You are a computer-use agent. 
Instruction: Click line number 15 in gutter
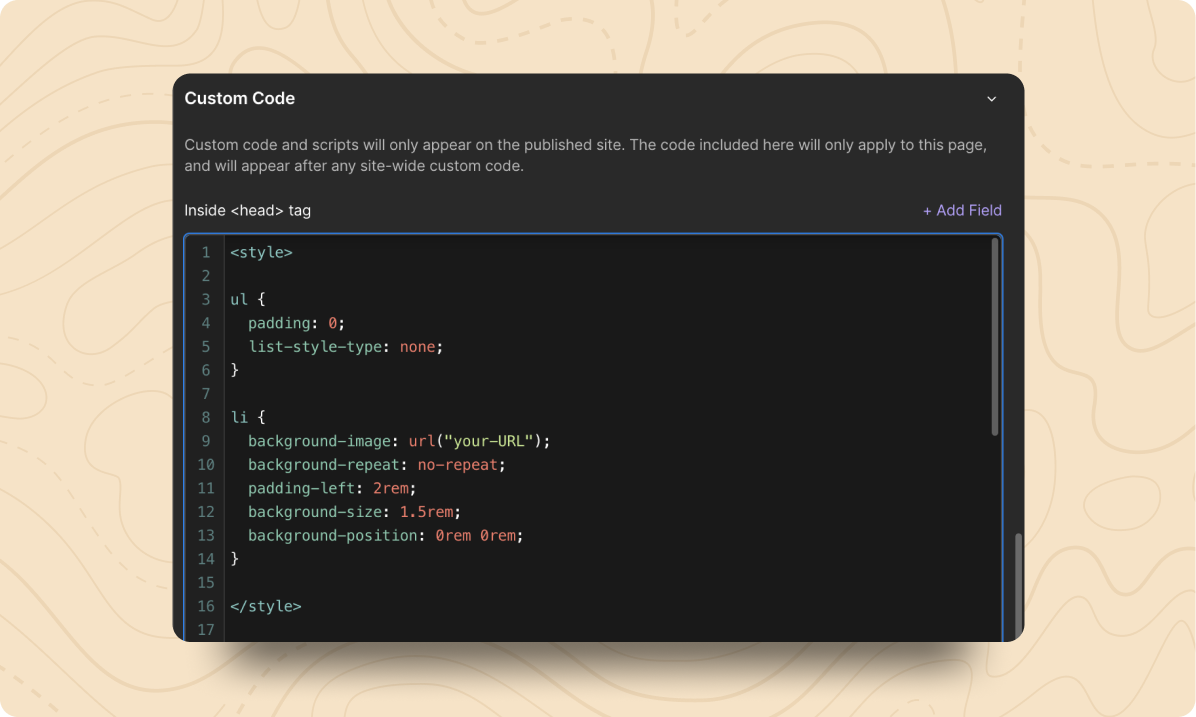pyautogui.click(x=206, y=583)
